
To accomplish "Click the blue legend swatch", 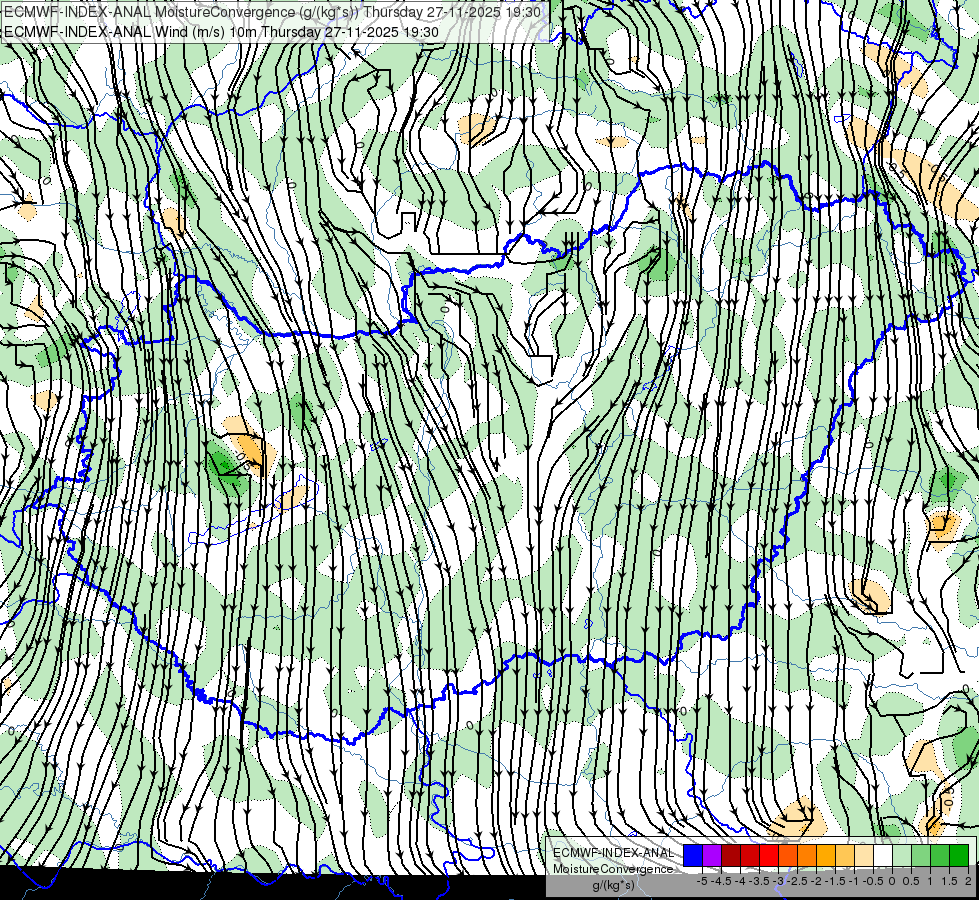I will coord(693,856).
